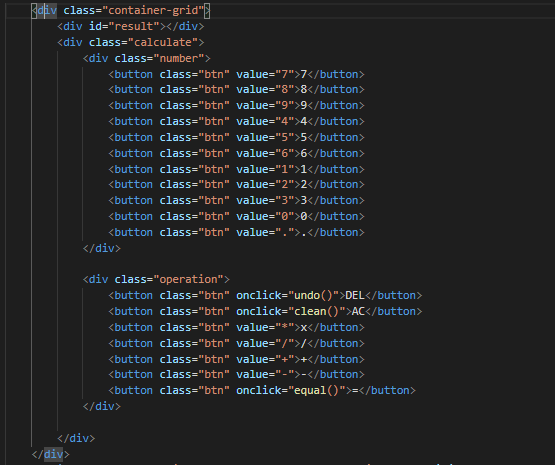Click the button line with value="9"
This screenshot has height=465, width=555.
tap(236, 105)
